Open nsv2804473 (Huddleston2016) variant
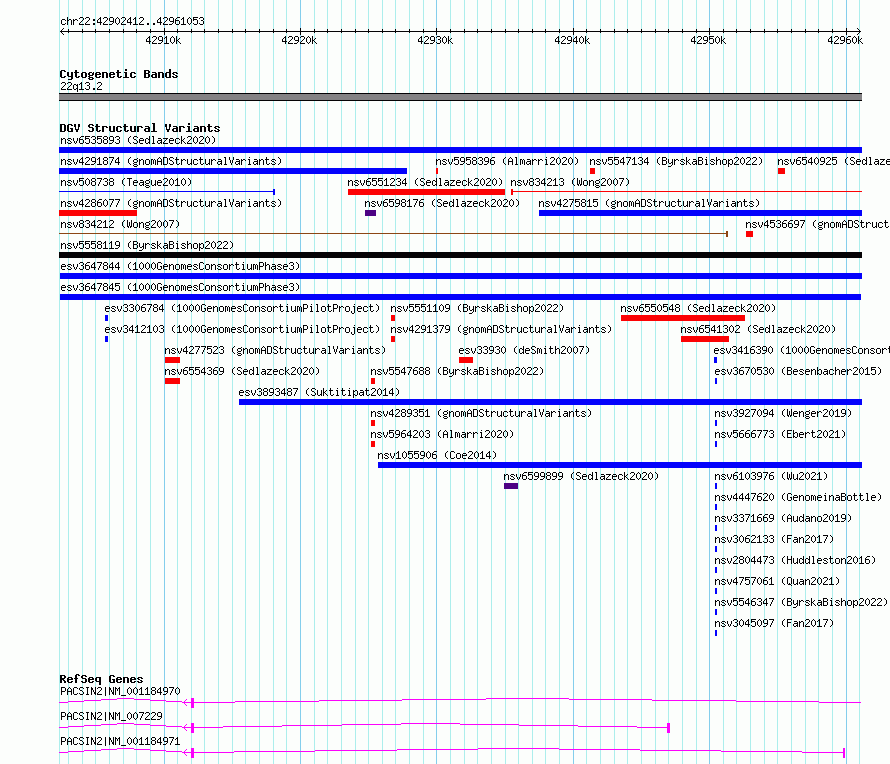Screen dimensions: 890x764 tap(795, 560)
